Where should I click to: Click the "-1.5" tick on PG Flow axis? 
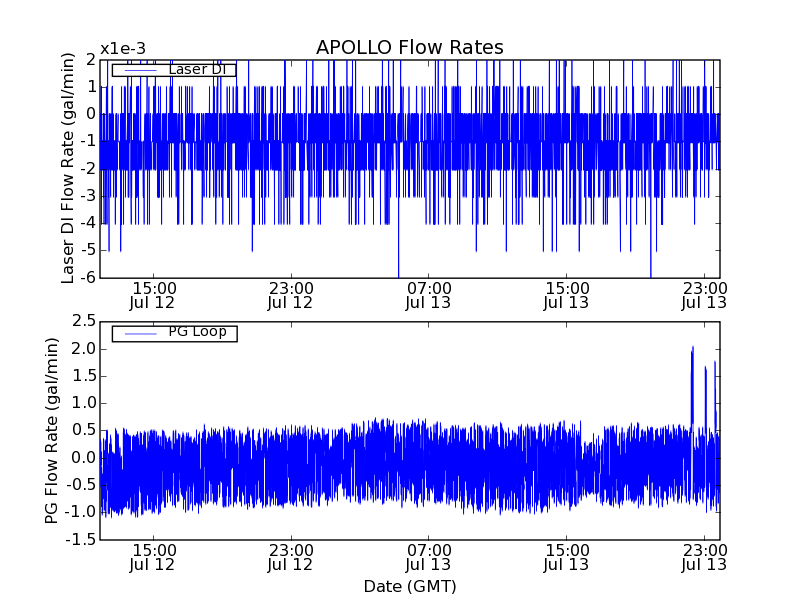[x=81, y=539]
